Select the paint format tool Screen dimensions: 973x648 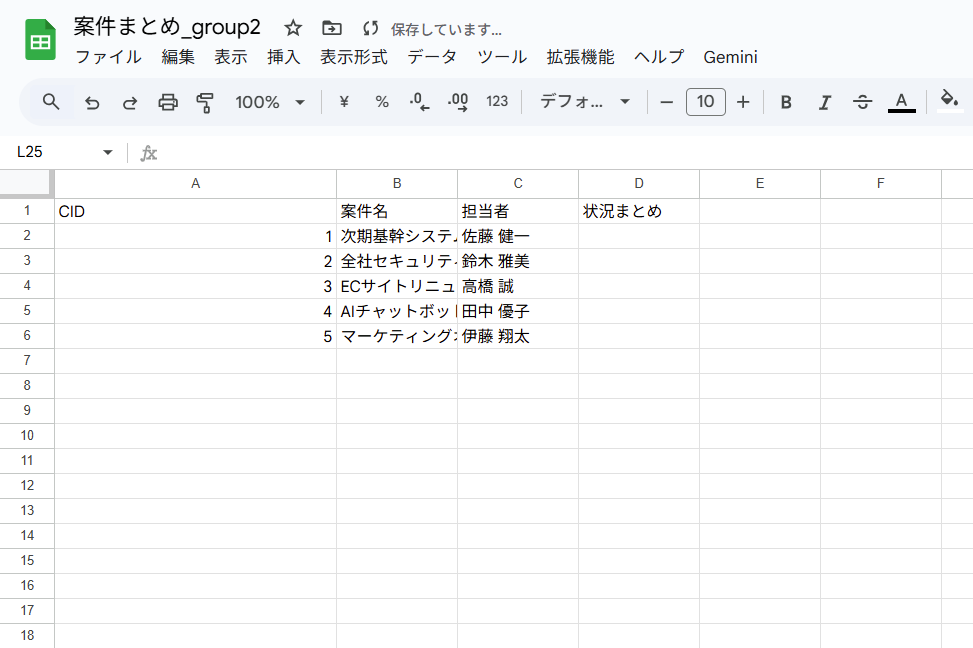click(204, 102)
